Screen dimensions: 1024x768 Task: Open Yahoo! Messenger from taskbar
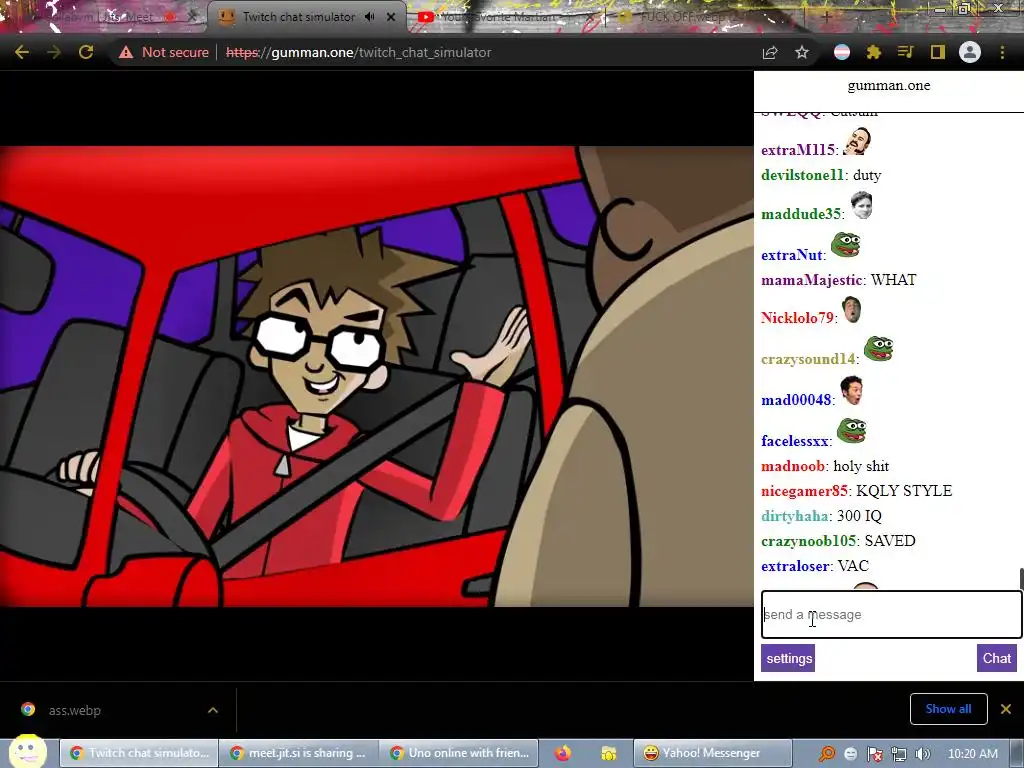click(x=712, y=753)
